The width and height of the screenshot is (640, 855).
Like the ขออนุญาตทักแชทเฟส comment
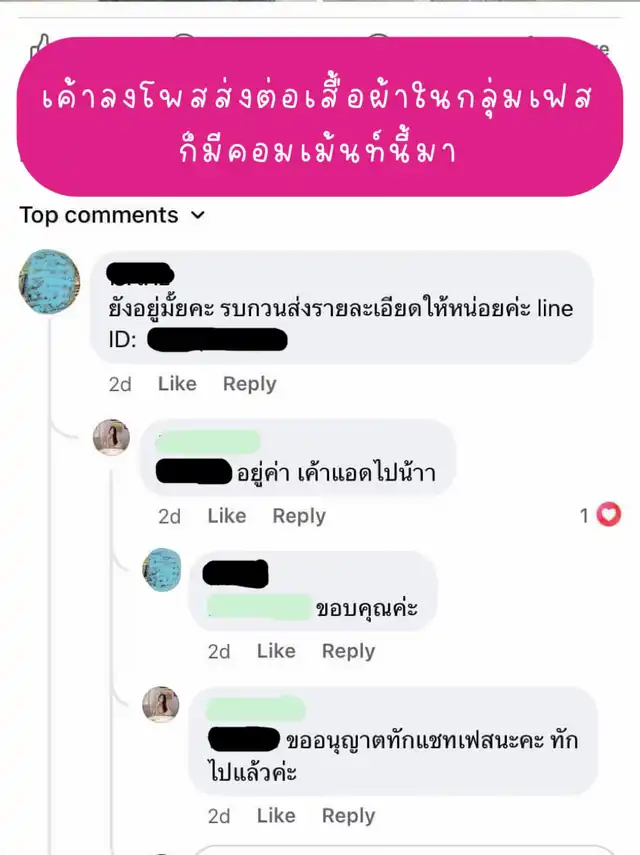(x=276, y=816)
